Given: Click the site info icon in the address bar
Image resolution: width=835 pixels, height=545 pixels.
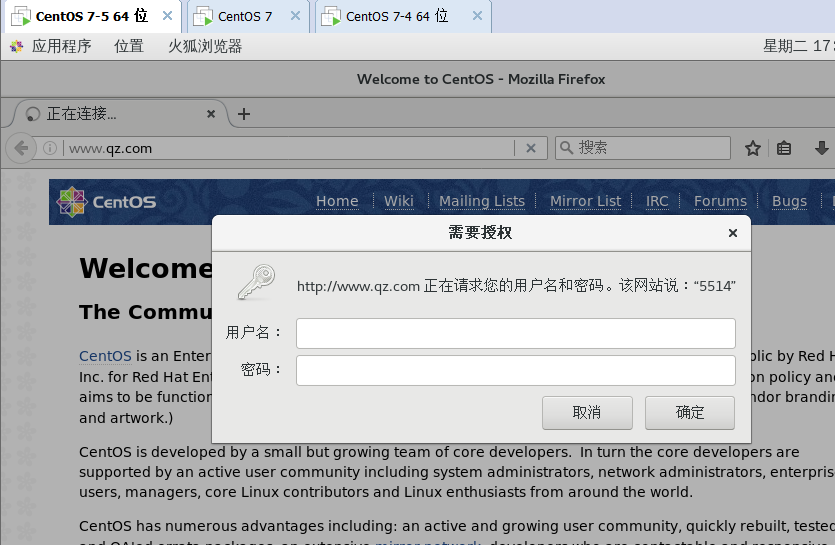Looking at the screenshot, I should tap(50, 148).
